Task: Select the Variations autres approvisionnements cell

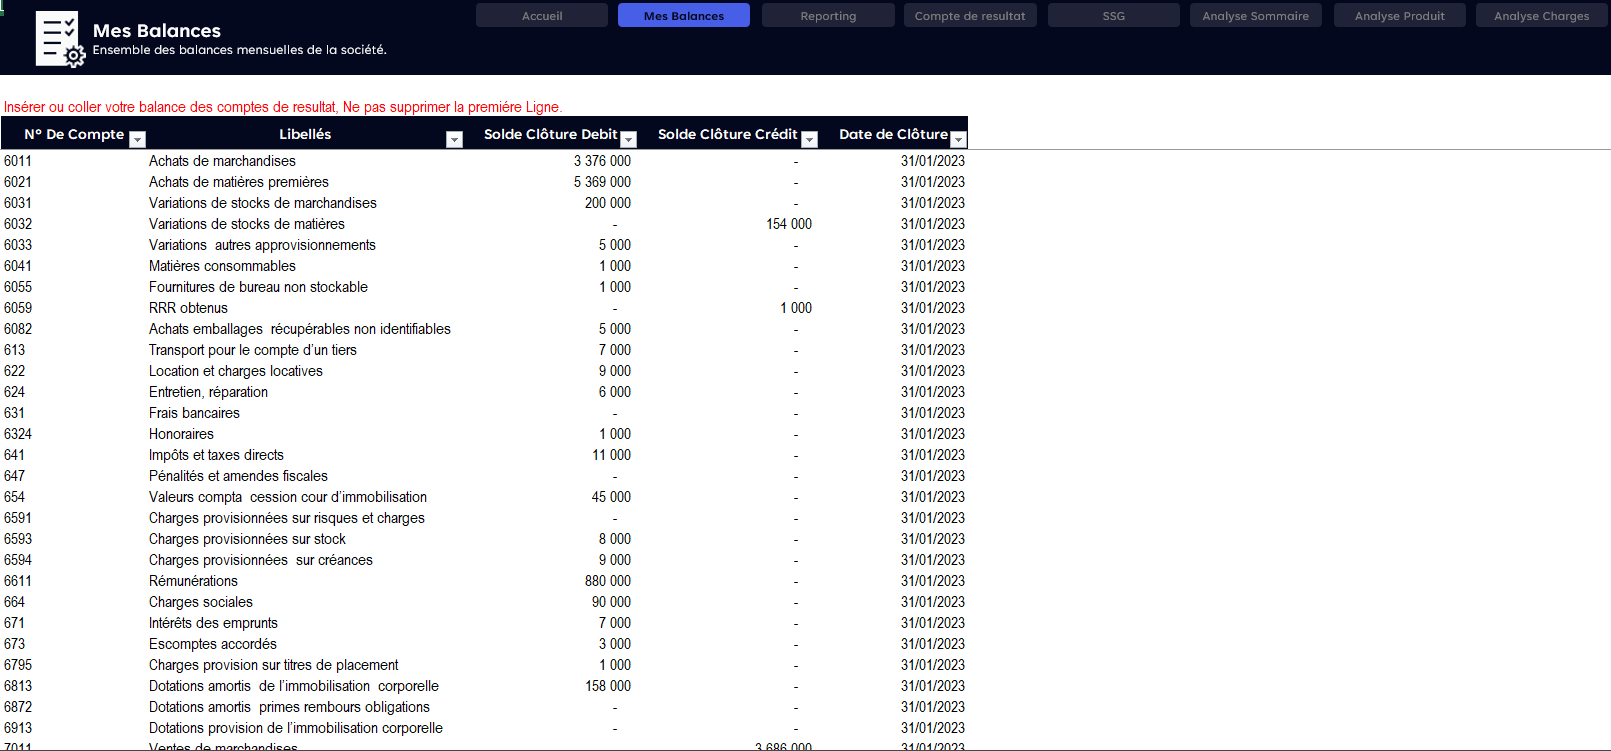Action: (x=262, y=245)
